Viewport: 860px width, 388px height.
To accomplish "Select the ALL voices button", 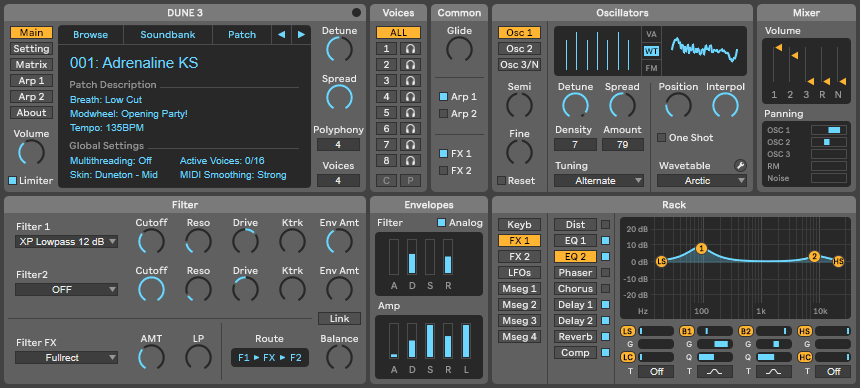I will click(398, 33).
